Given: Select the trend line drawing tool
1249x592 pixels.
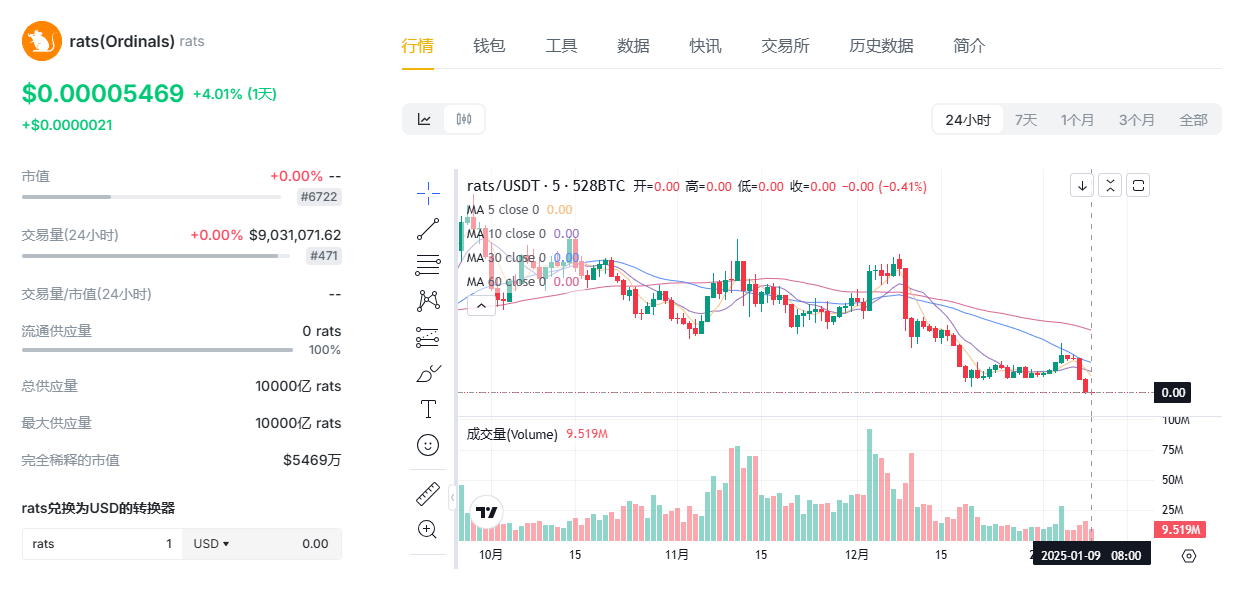Looking at the screenshot, I should tap(428, 229).
